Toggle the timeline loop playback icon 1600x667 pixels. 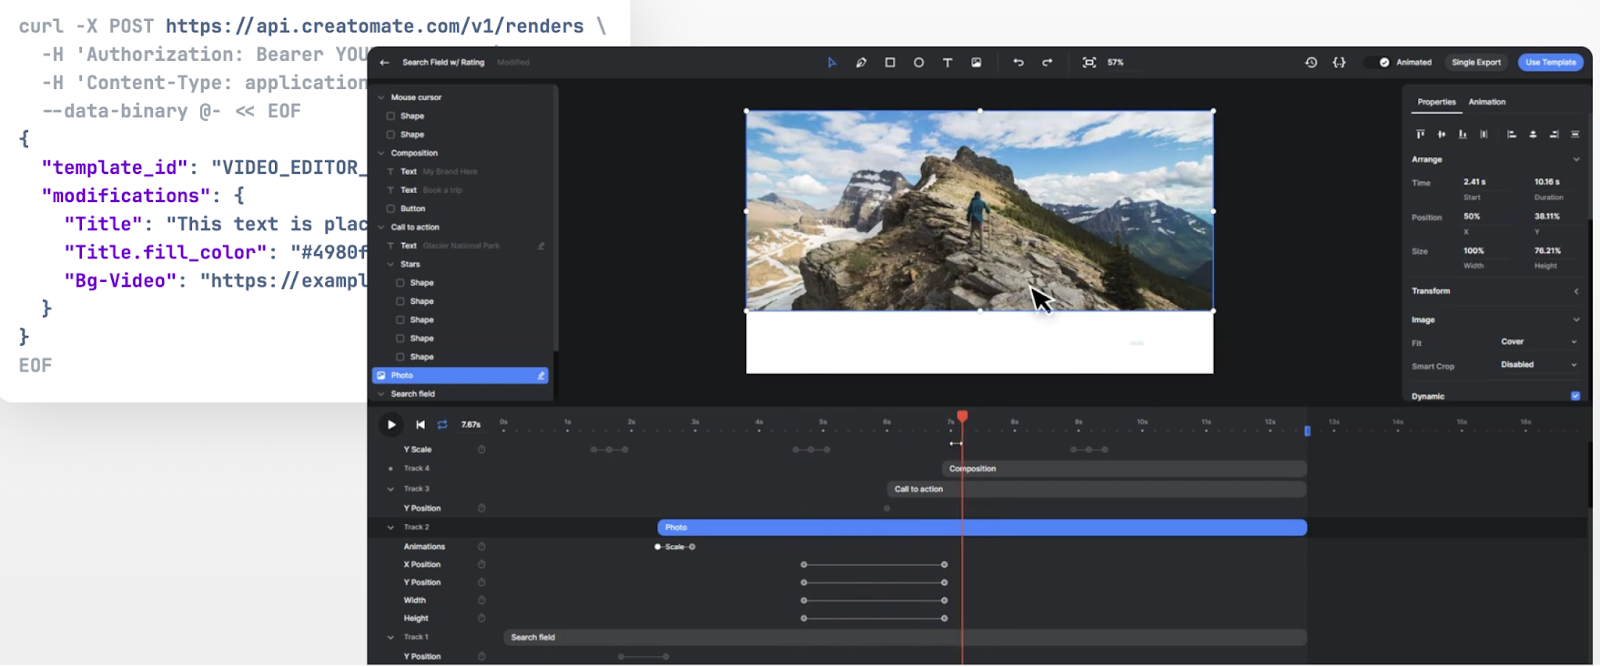(x=442, y=424)
